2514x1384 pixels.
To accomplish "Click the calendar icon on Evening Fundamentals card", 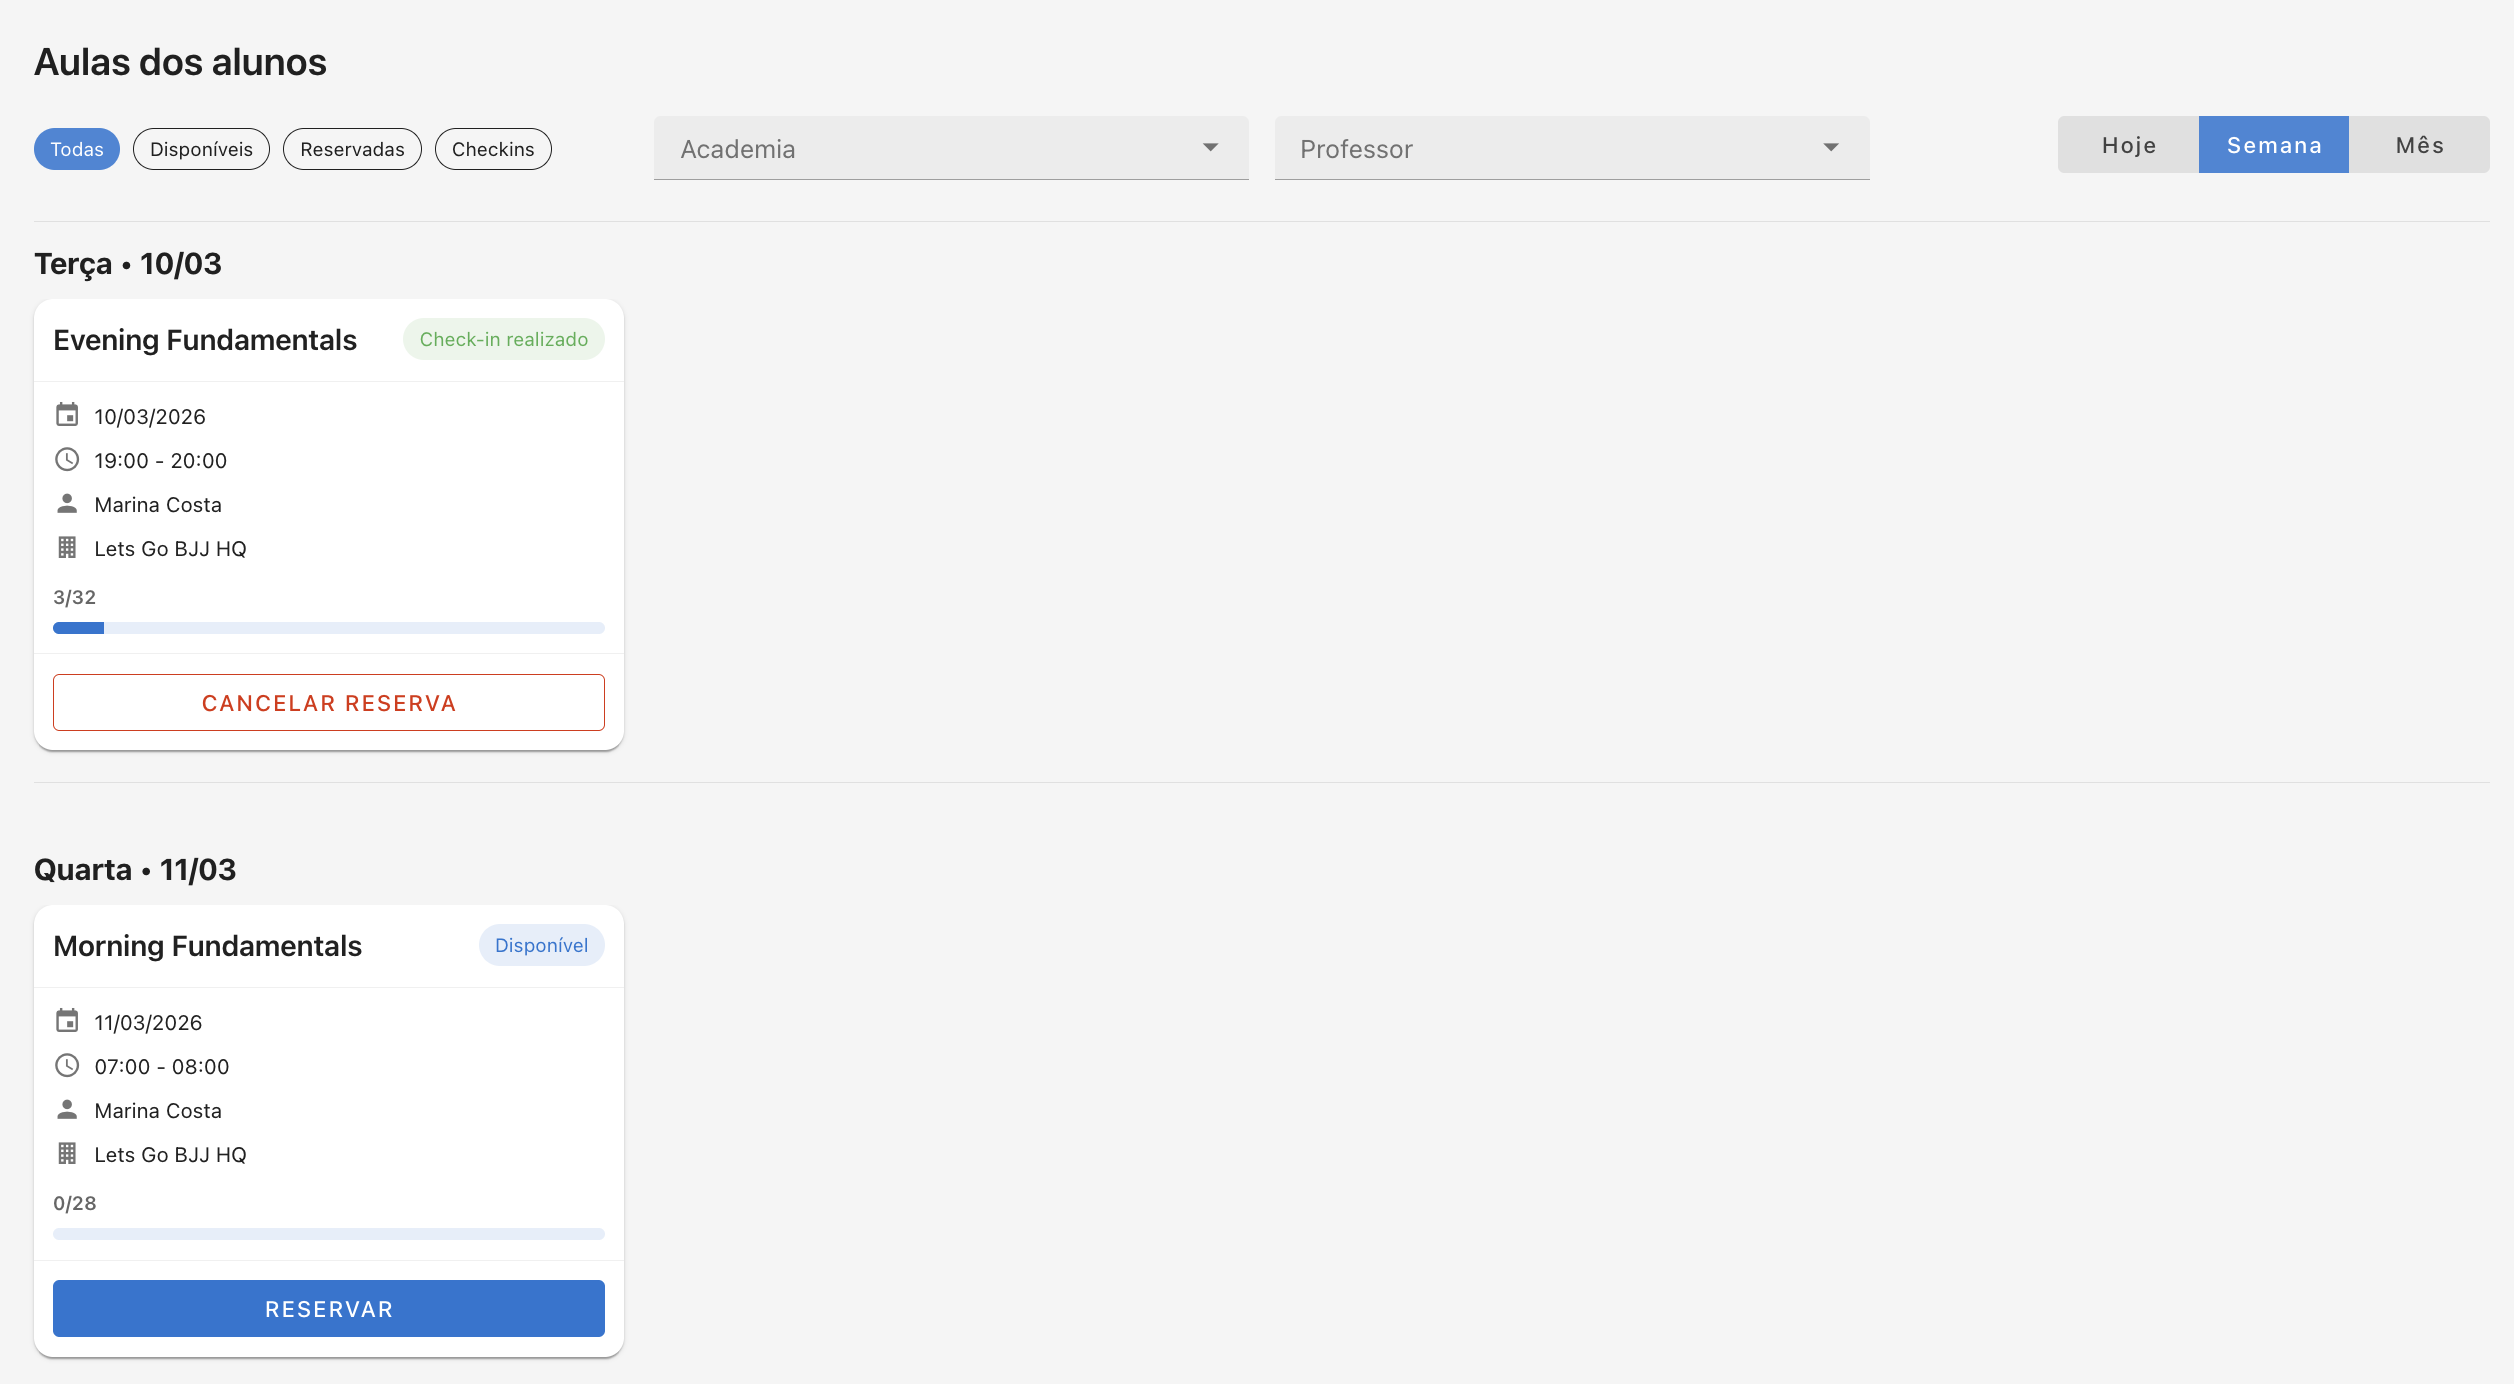I will coord(67,415).
